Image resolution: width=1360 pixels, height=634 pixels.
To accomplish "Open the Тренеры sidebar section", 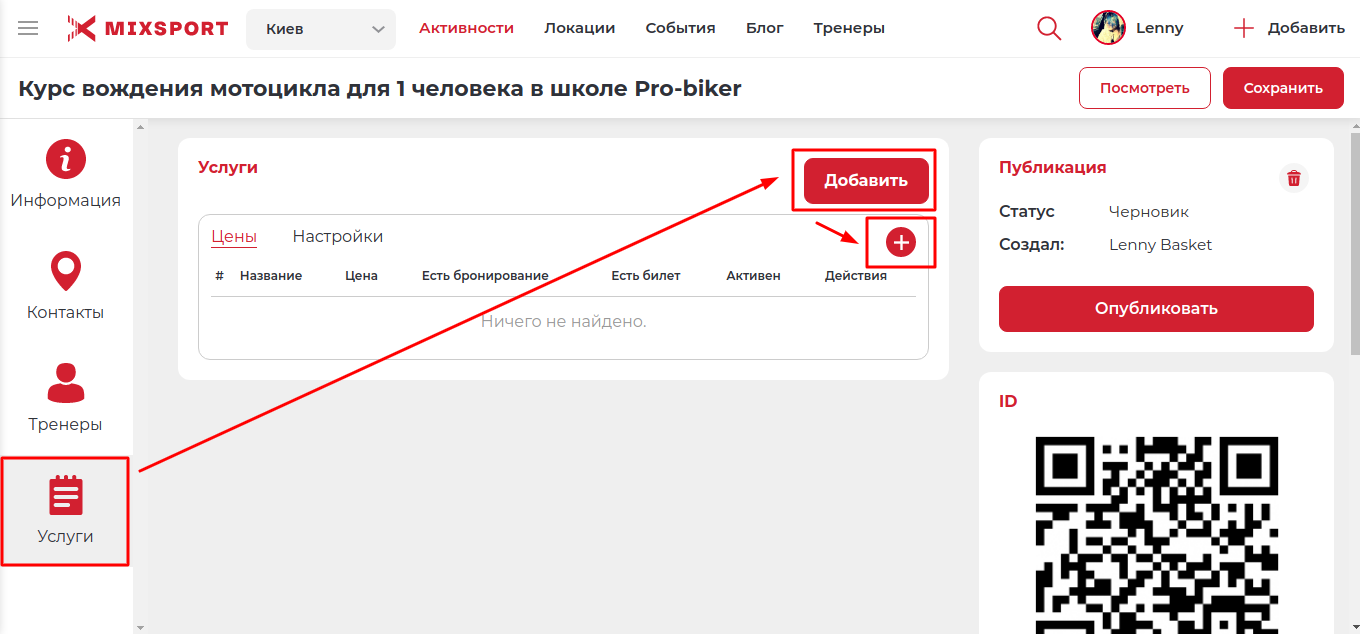I will click(66, 399).
